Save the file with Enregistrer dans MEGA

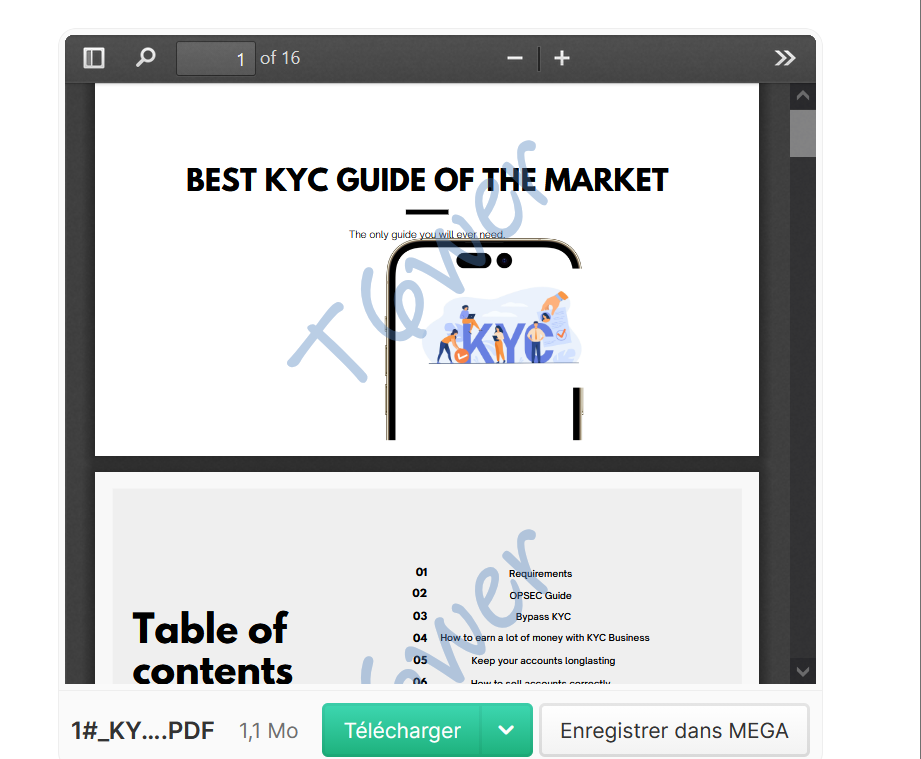click(674, 730)
